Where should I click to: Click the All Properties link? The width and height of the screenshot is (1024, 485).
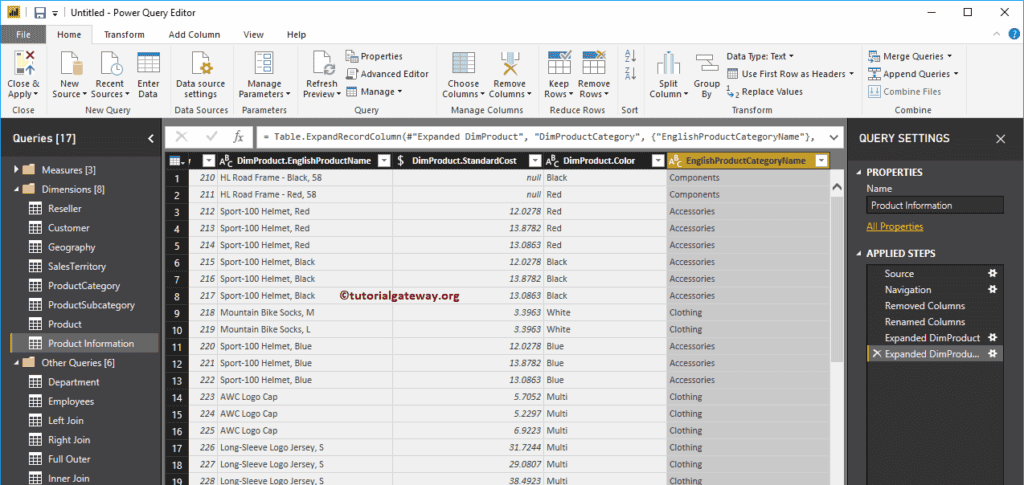coord(894,227)
